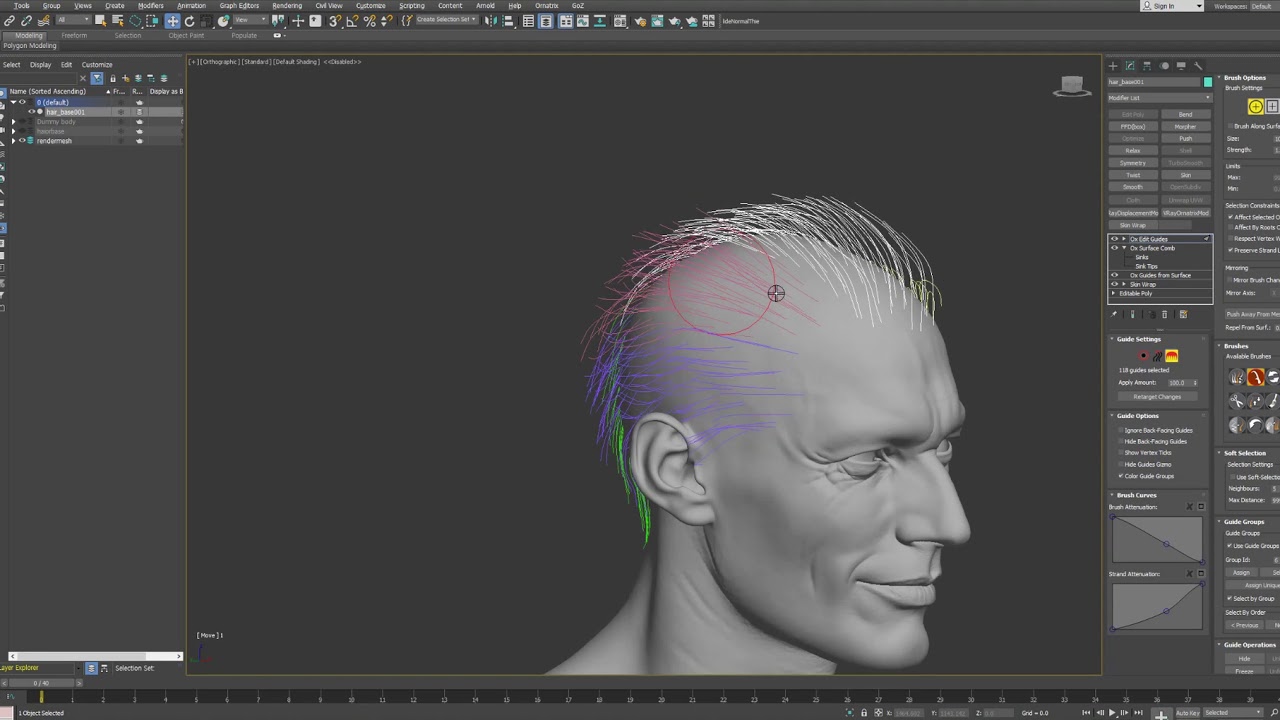This screenshot has width=1280, height=720.
Task: Activate the Rotate tool in main toolbar
Action: tap(189, 21)
